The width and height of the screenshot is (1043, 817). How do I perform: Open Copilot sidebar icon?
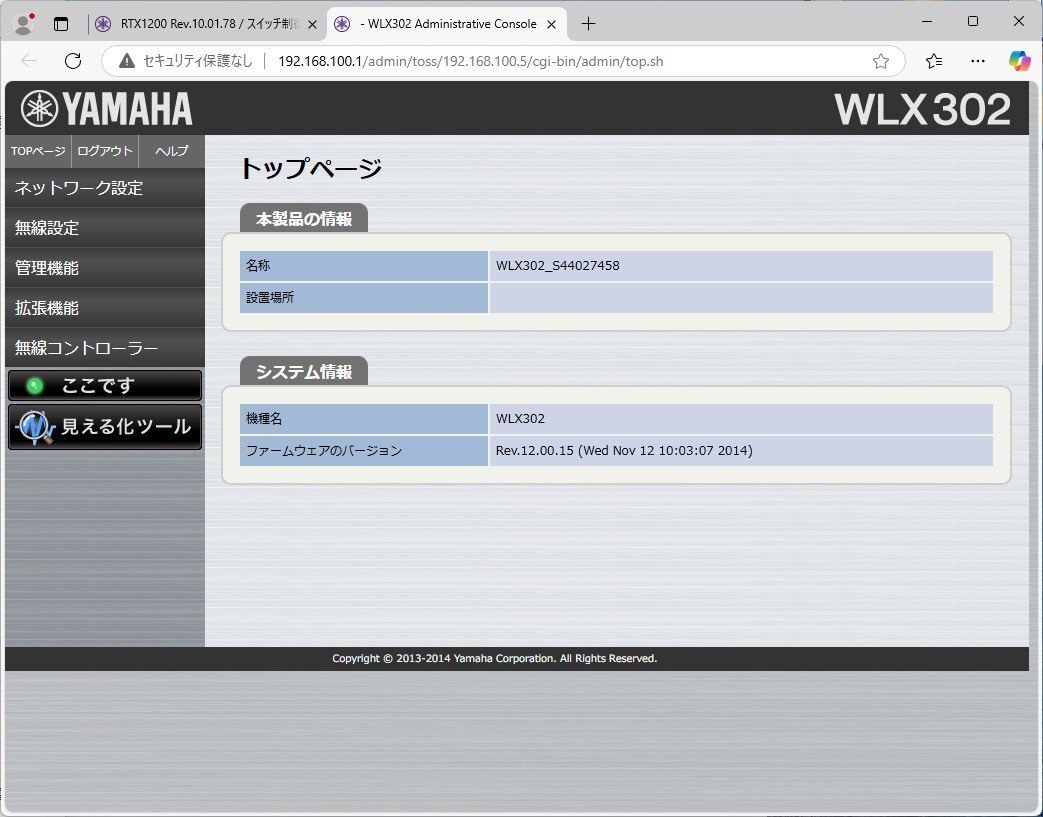click(1019, 61)
